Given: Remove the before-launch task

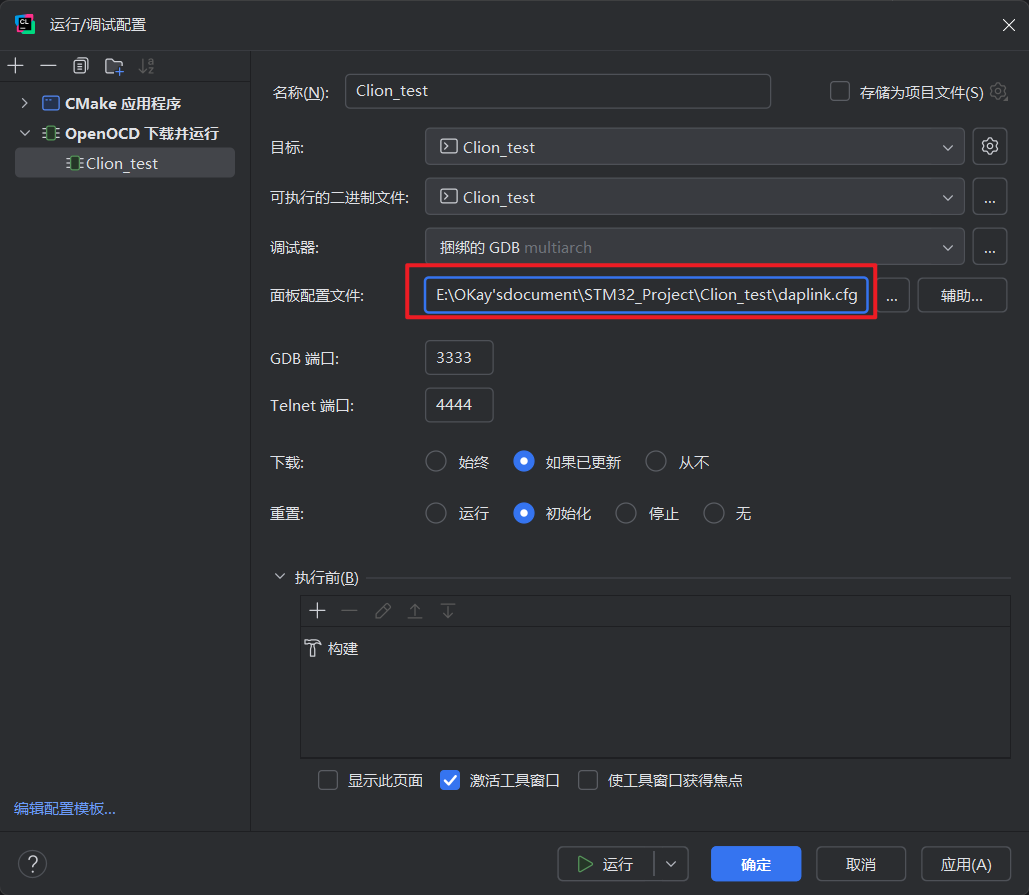Looking at the screenshot, I should point(350,611).
